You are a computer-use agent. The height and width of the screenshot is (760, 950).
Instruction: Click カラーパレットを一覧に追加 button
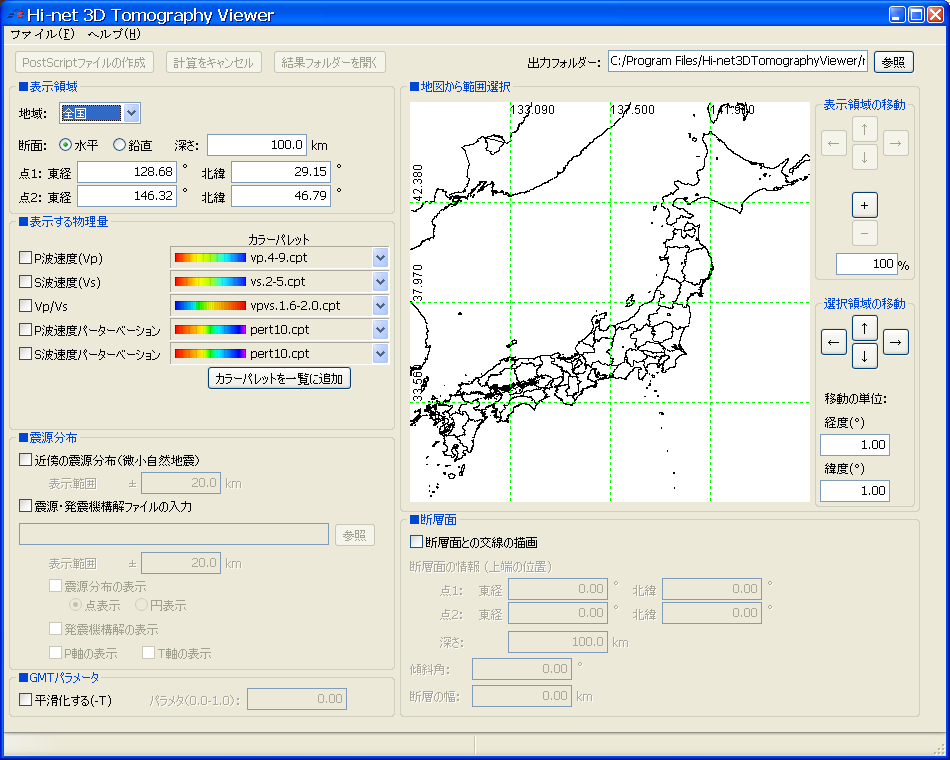279,378
